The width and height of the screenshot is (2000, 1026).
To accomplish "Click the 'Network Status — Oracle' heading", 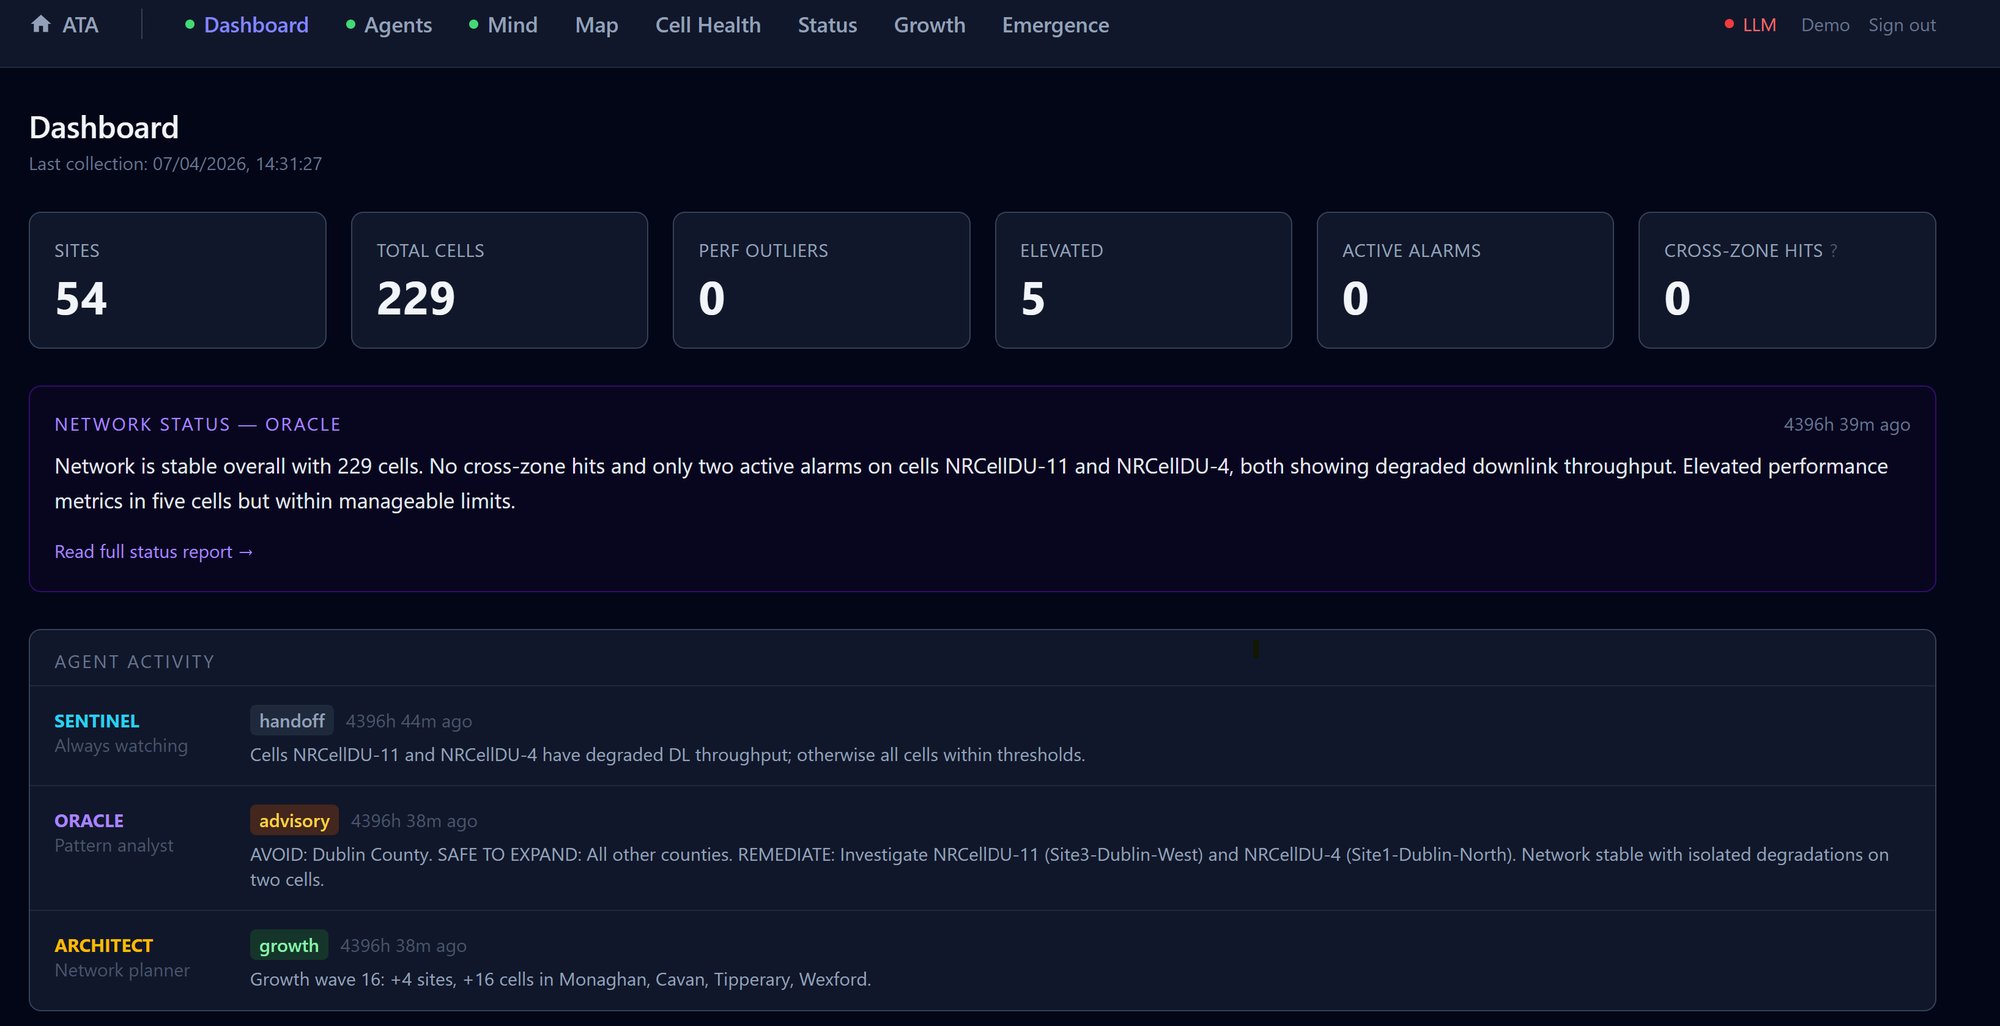I will (x=197, y=425).
